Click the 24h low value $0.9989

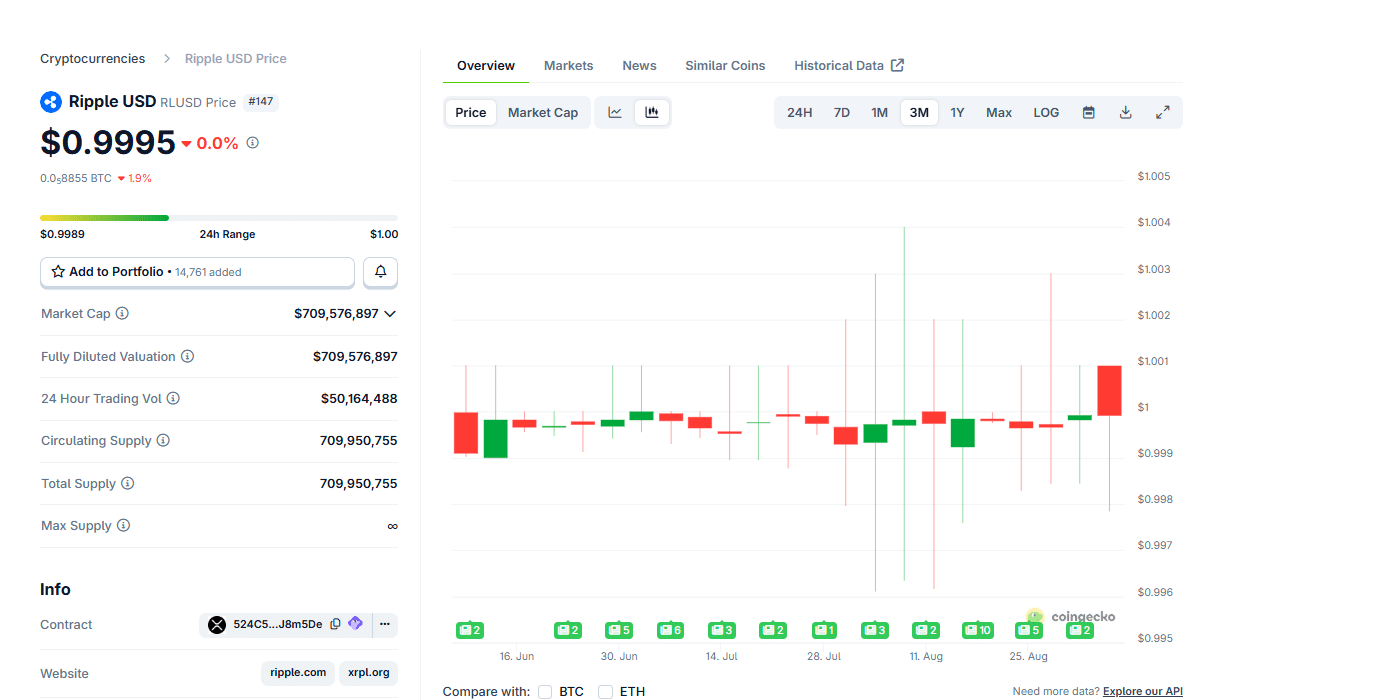pos(62,234)
